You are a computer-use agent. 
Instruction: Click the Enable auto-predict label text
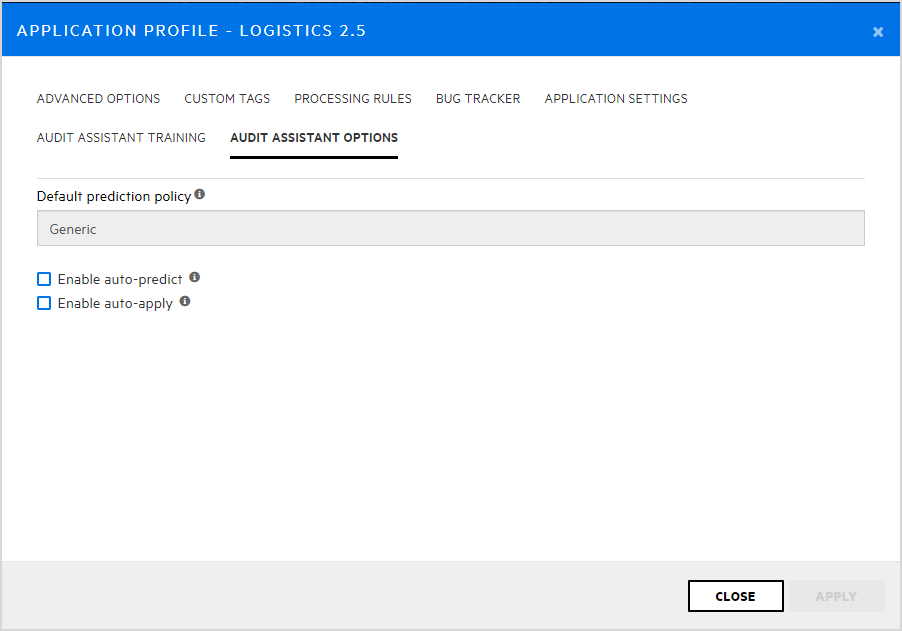[120, 279]
